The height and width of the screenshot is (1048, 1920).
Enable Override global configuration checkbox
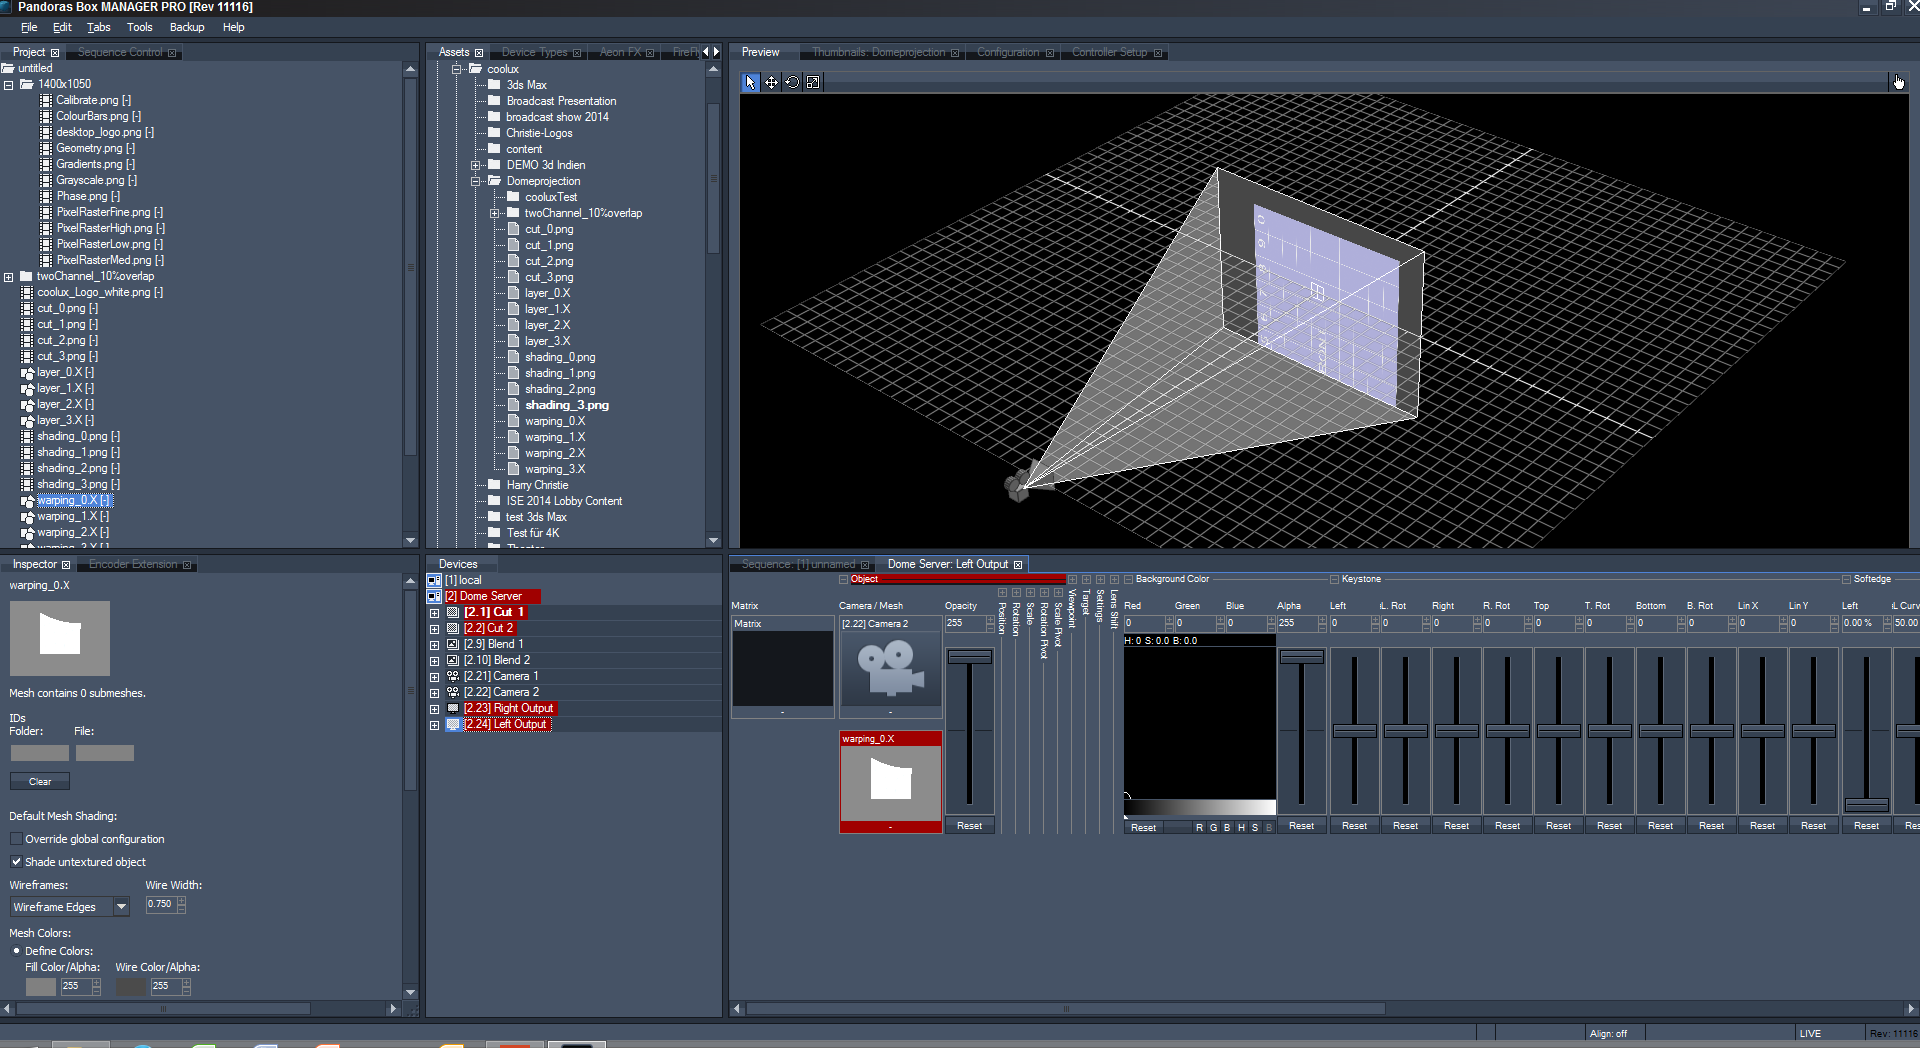point(16,839)
